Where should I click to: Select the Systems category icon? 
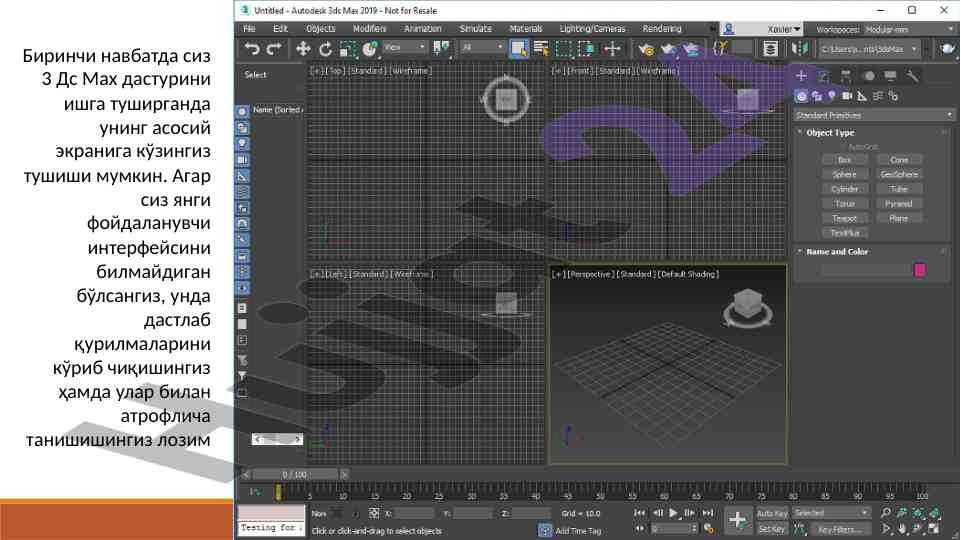(893, 96)
